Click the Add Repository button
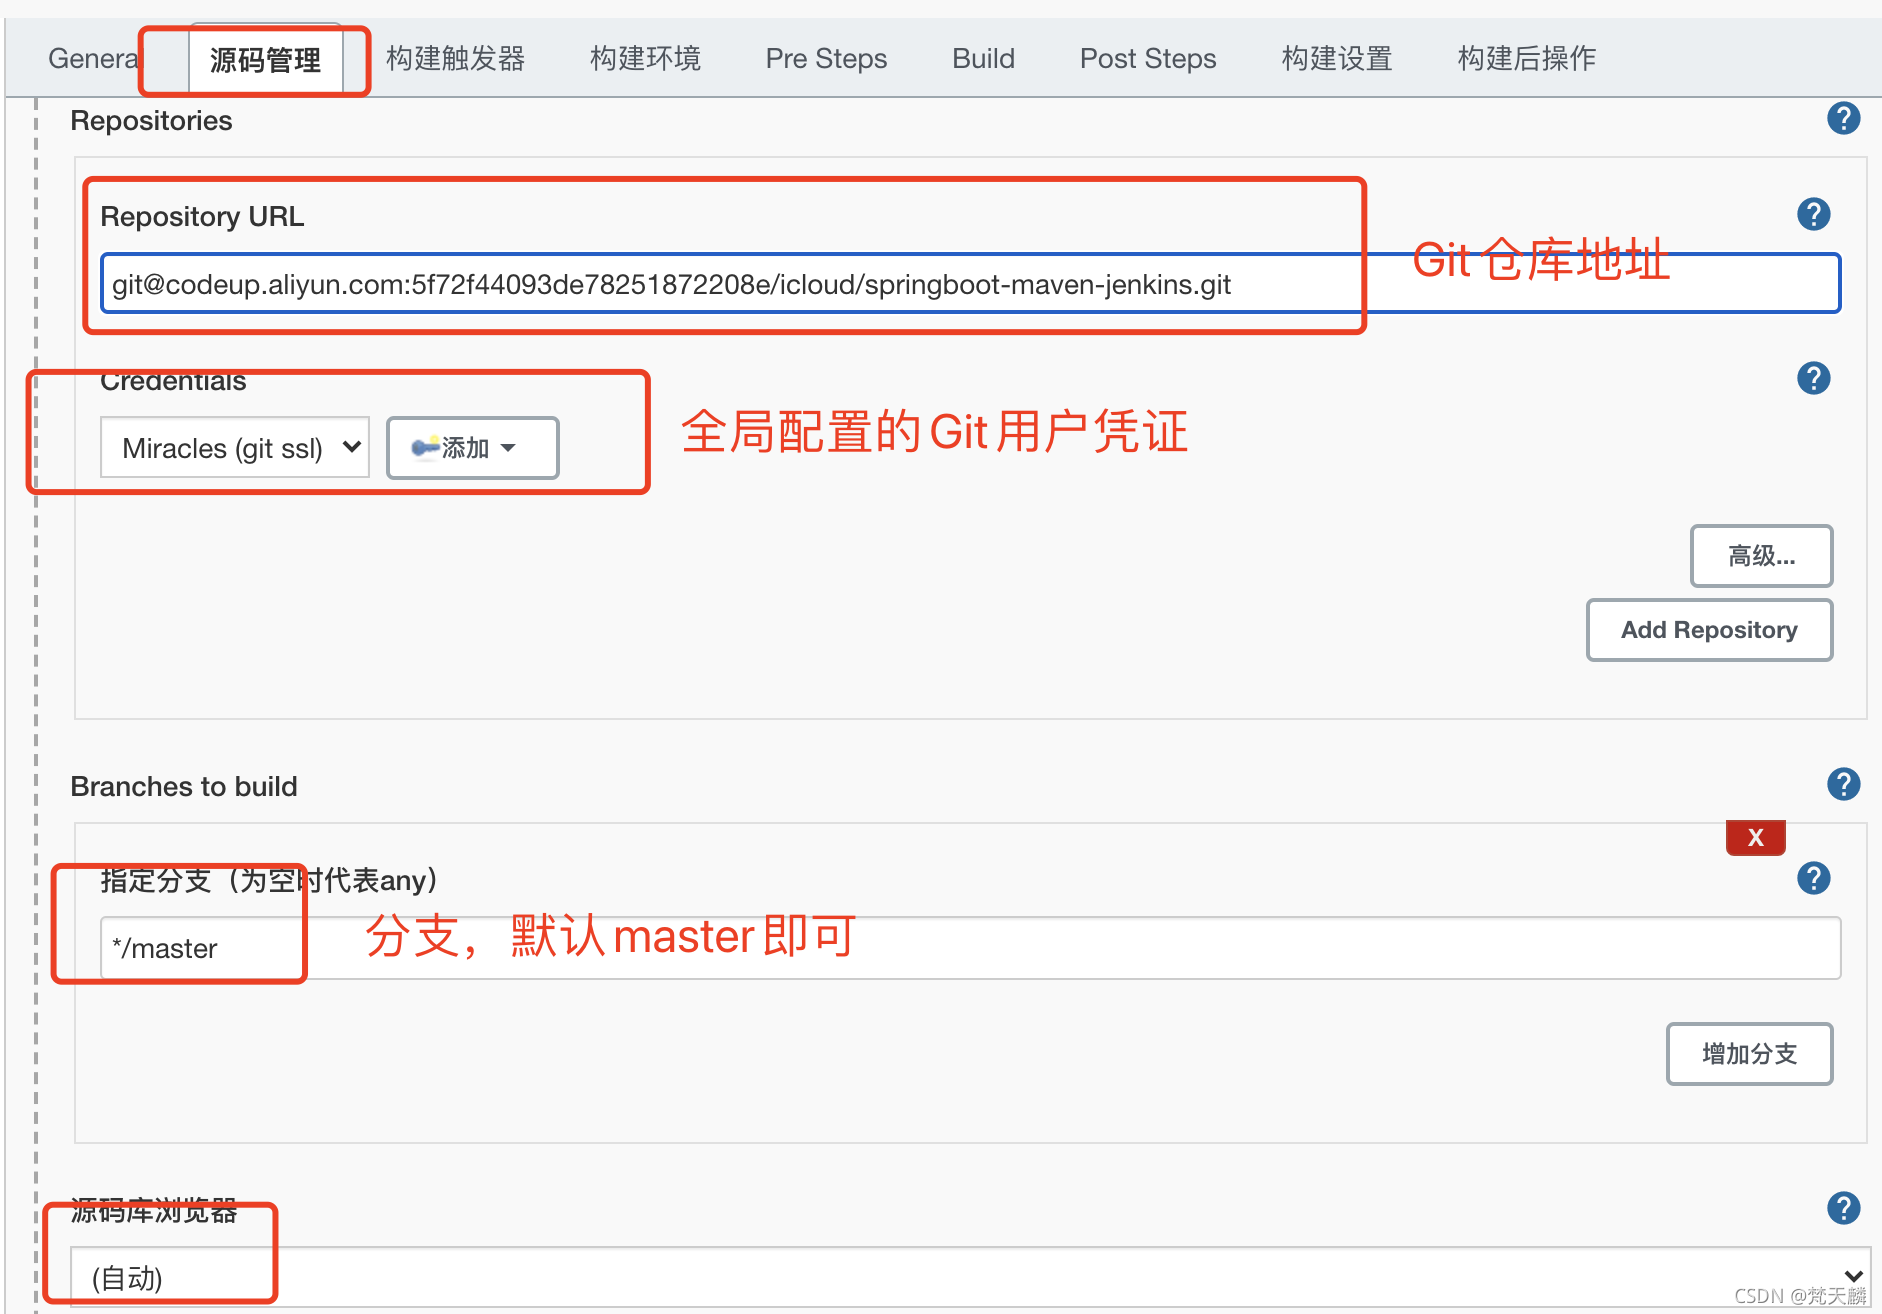 tap(1709, 630)
